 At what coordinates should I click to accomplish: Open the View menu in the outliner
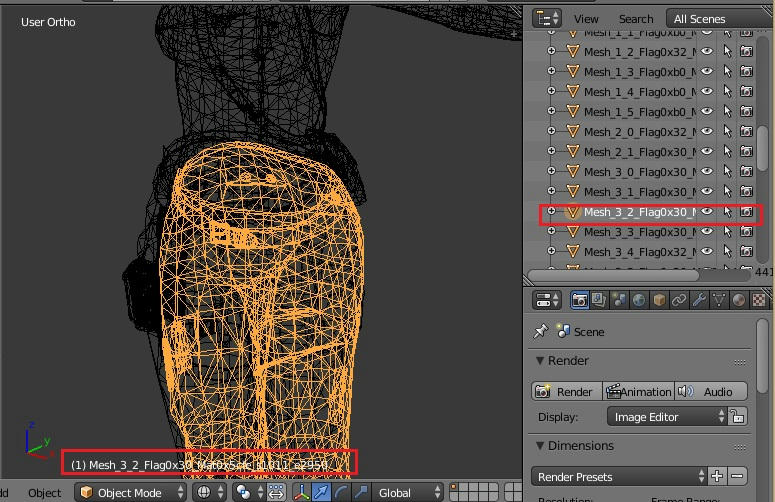[x=586, y=18]
